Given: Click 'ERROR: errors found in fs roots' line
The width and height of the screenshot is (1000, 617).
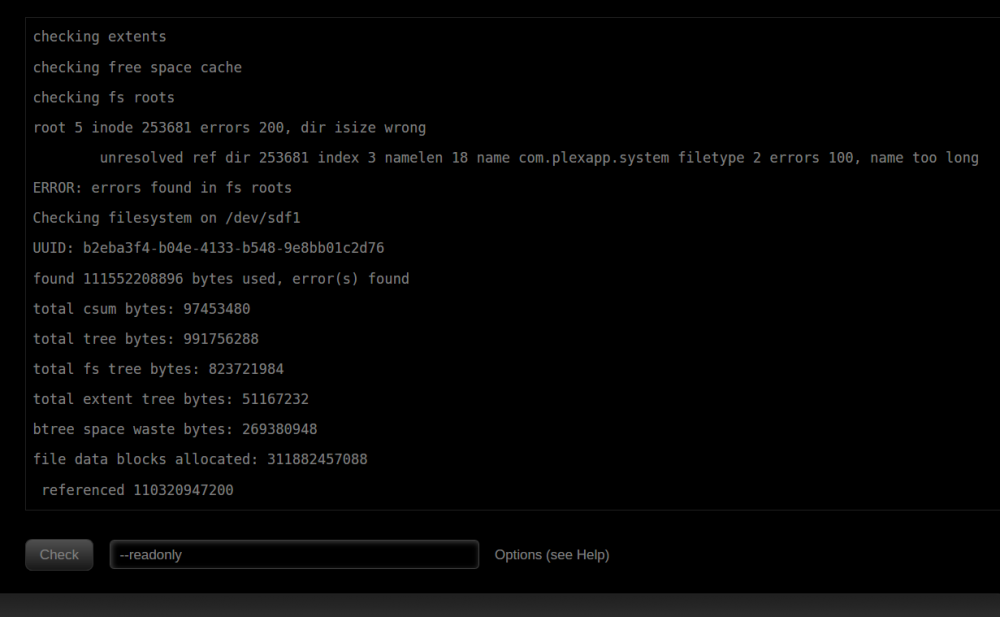Looking at the screenshot, I should coord(162,188).
